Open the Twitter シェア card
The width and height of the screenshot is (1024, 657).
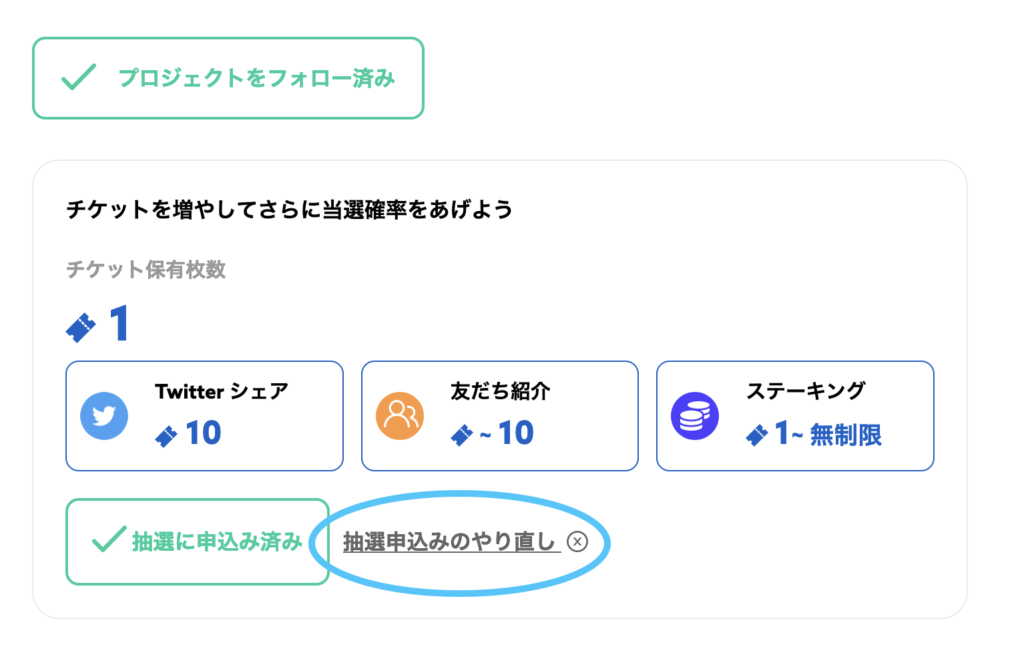(x=204, y=416)
